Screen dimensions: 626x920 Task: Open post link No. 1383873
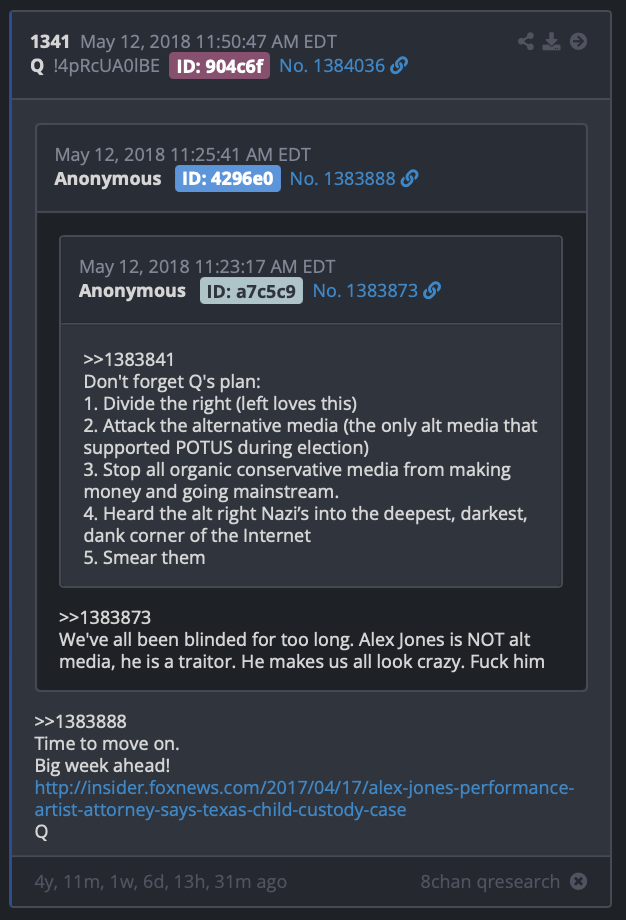click(x=365, y=290)
